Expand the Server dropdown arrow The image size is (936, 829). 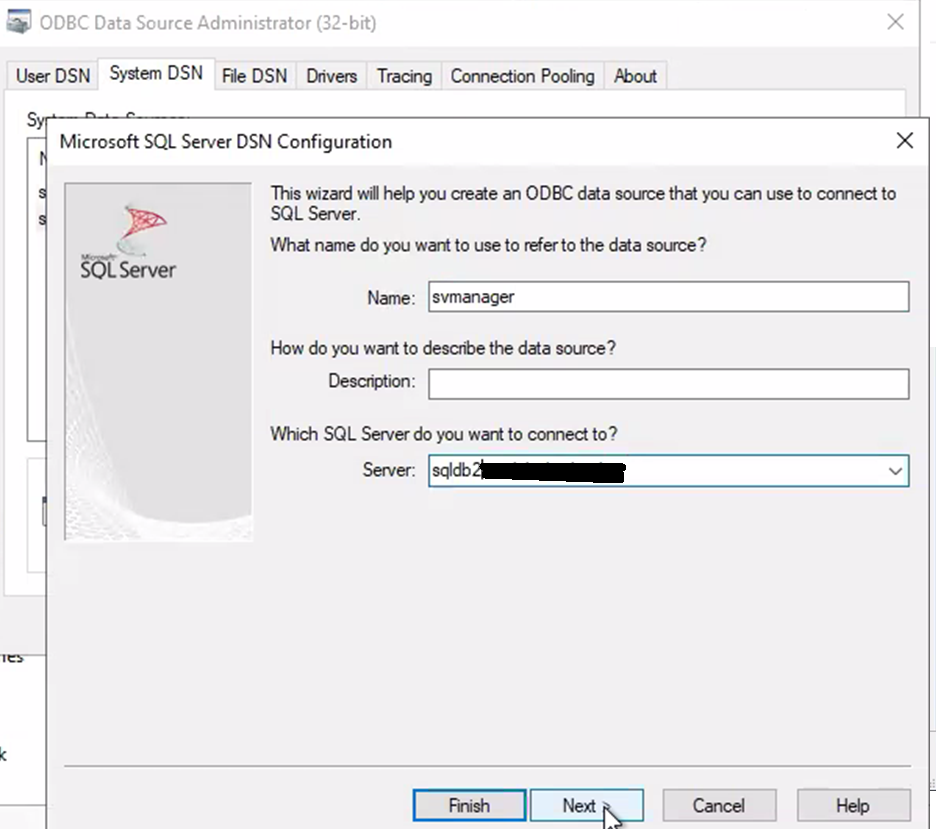pos(895,471)
